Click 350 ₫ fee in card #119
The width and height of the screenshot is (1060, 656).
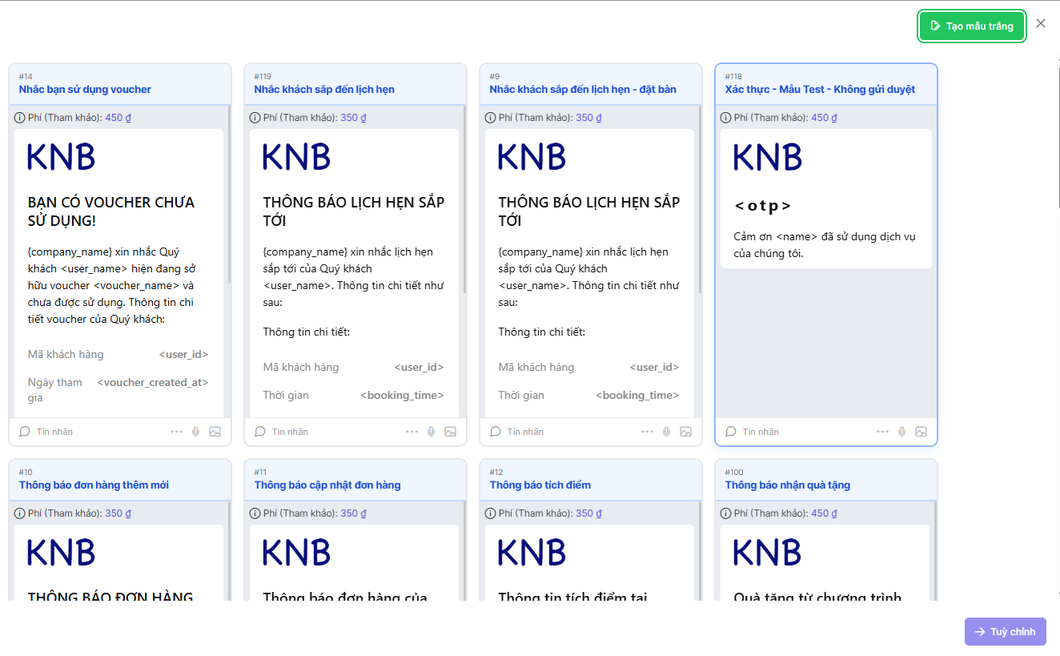(x=354, y=118)
